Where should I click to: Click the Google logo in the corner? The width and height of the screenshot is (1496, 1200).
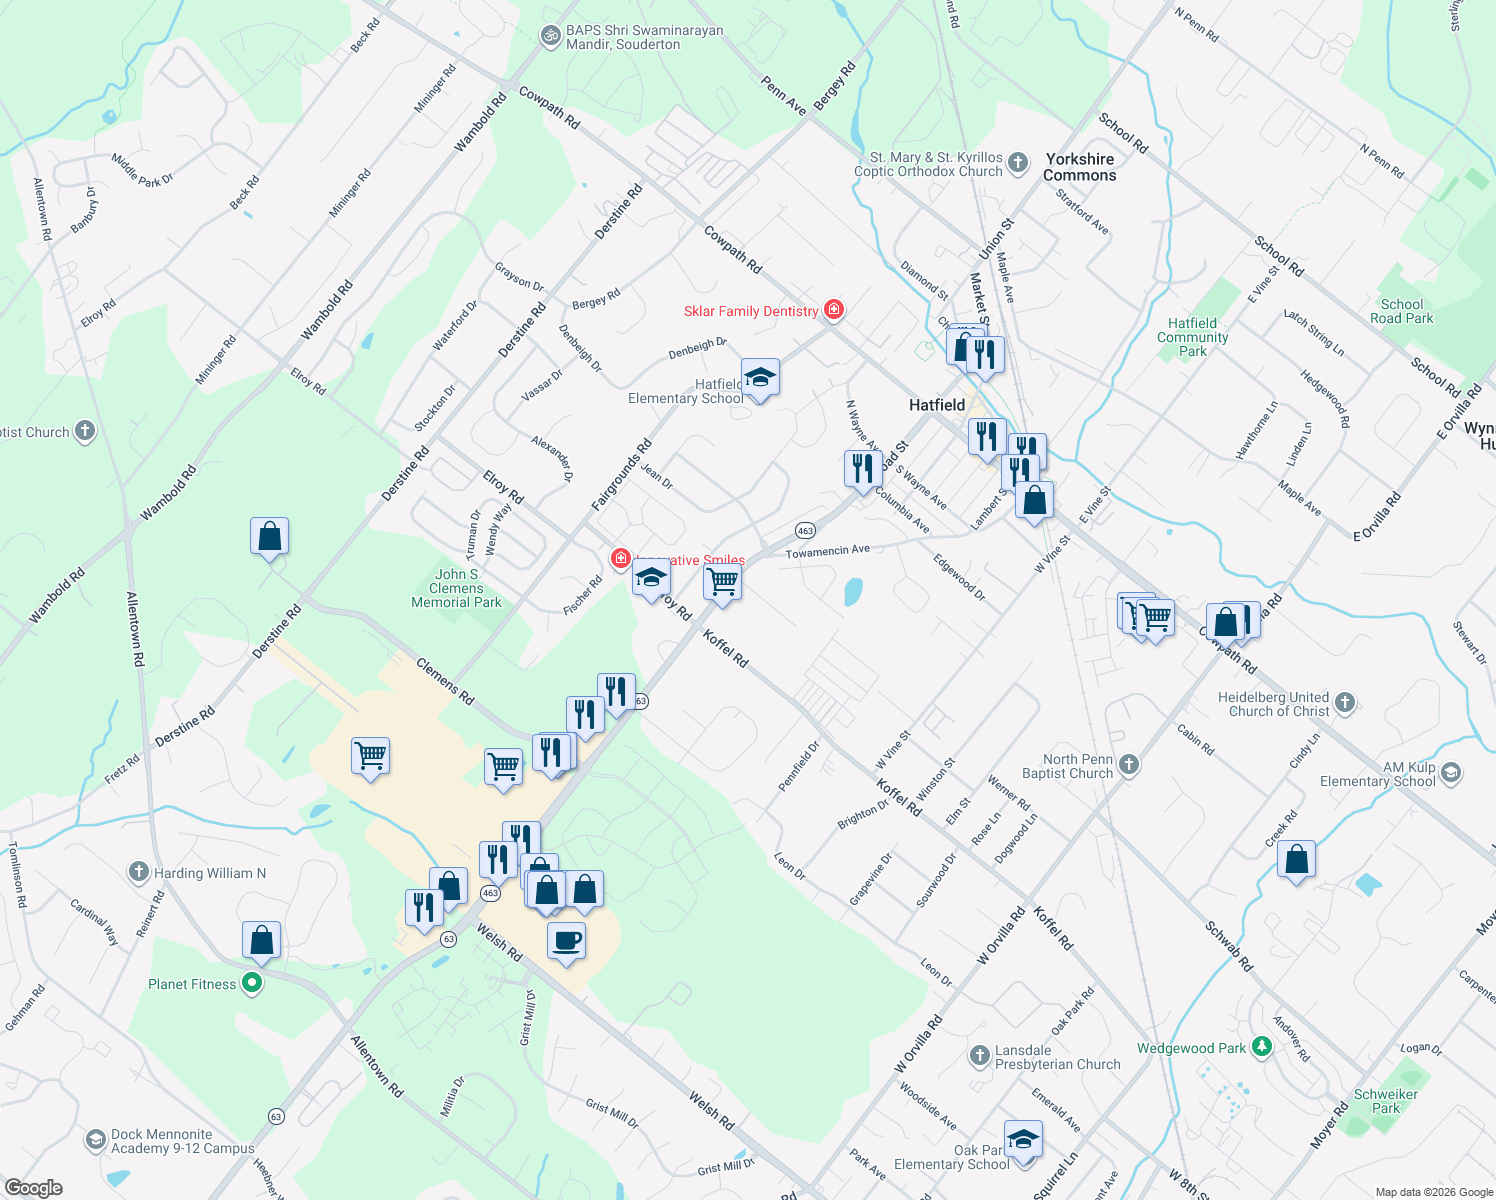coord(33,1188)
